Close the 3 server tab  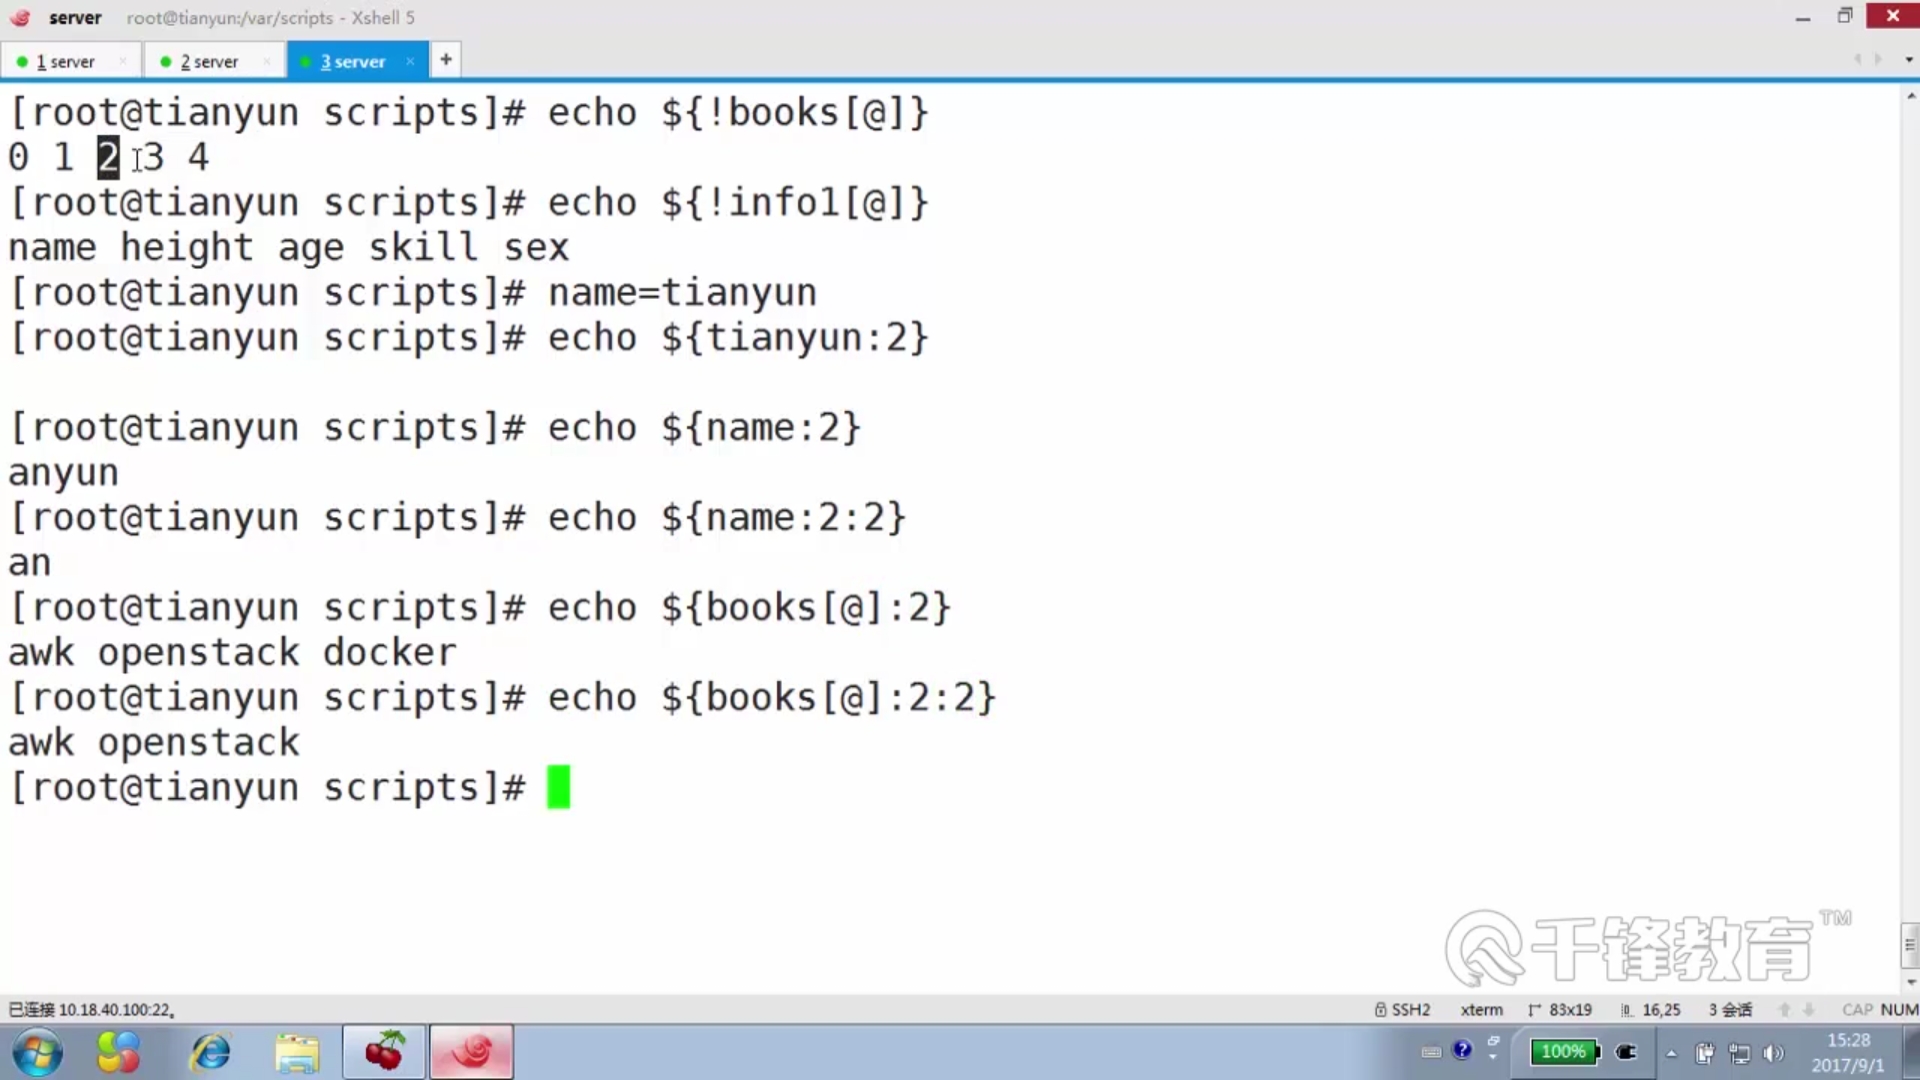pos(410,61)
